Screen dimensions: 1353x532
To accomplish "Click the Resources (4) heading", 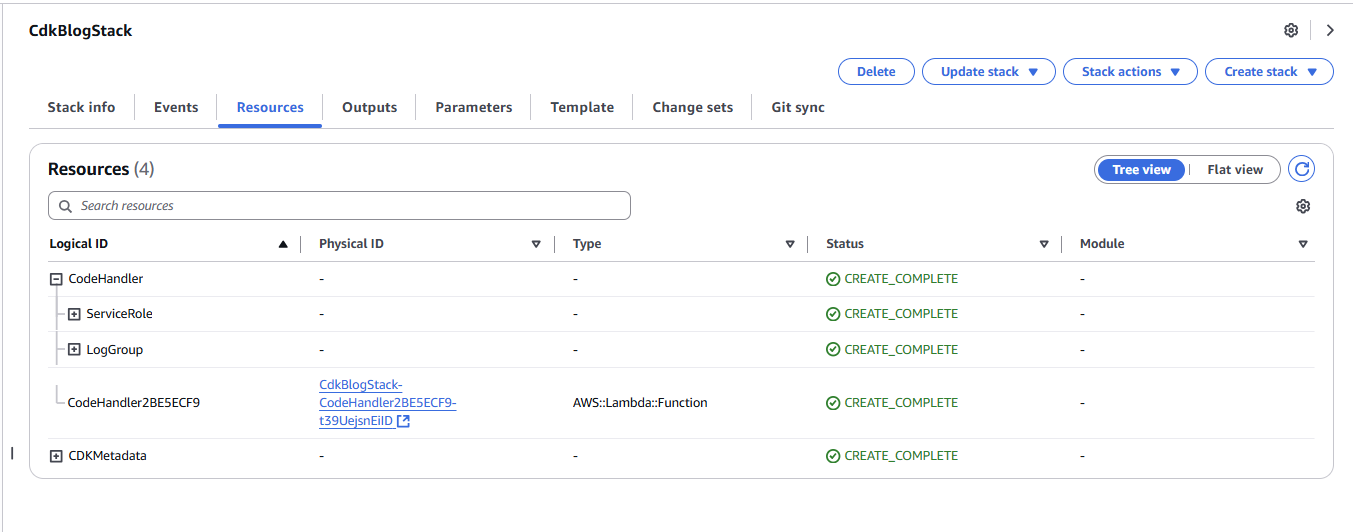I will pyautogui.click(x=101, y=169).
